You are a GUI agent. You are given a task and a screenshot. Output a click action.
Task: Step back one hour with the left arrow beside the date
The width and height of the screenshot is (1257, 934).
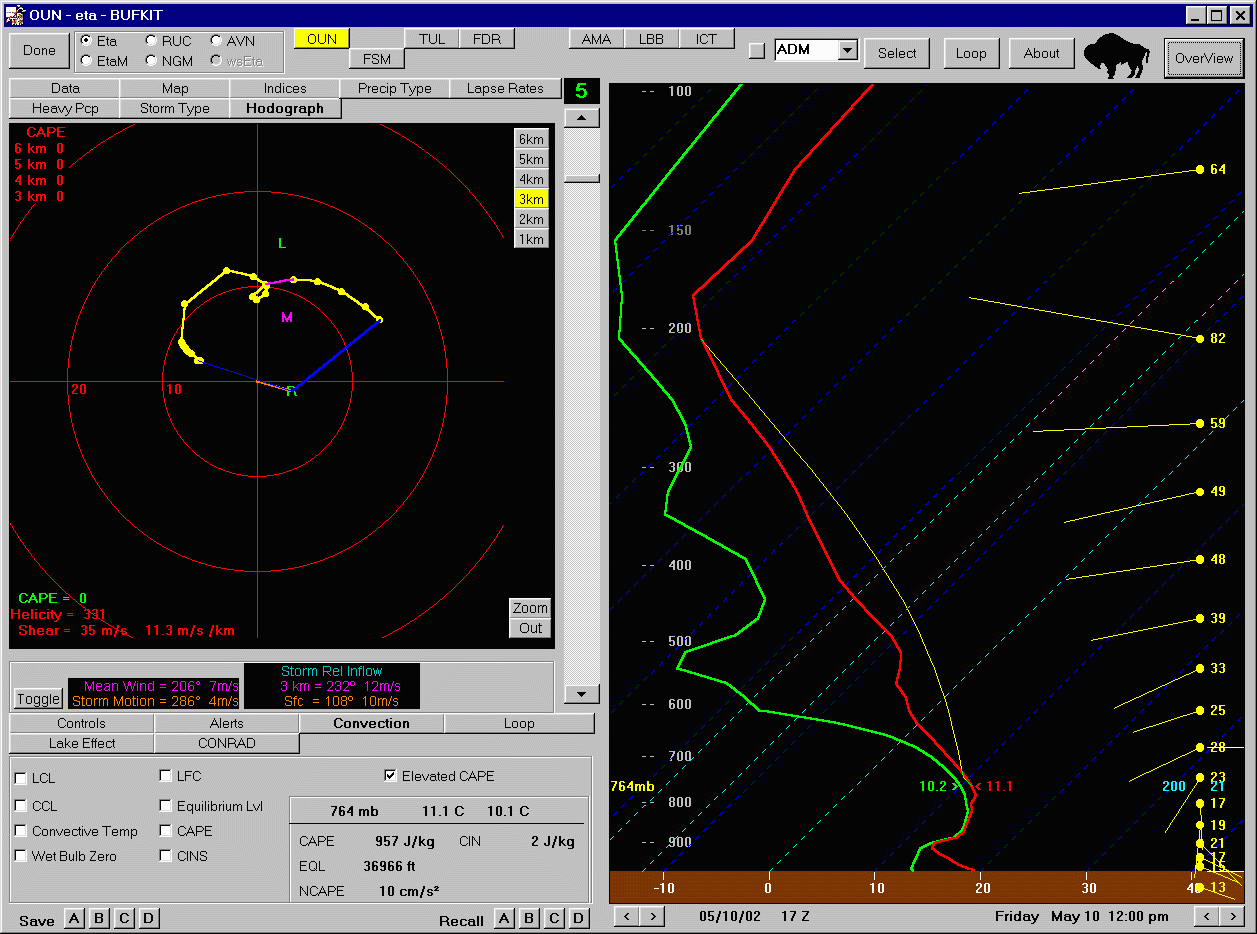coord(626,916)
